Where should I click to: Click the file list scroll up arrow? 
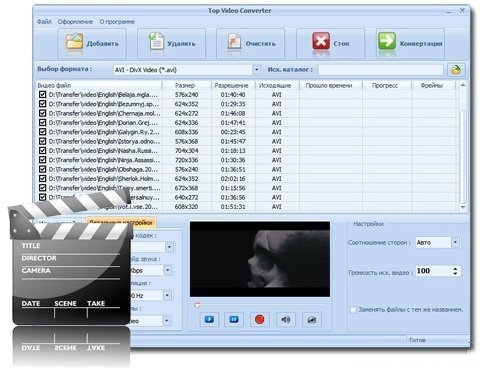[463, 86]
